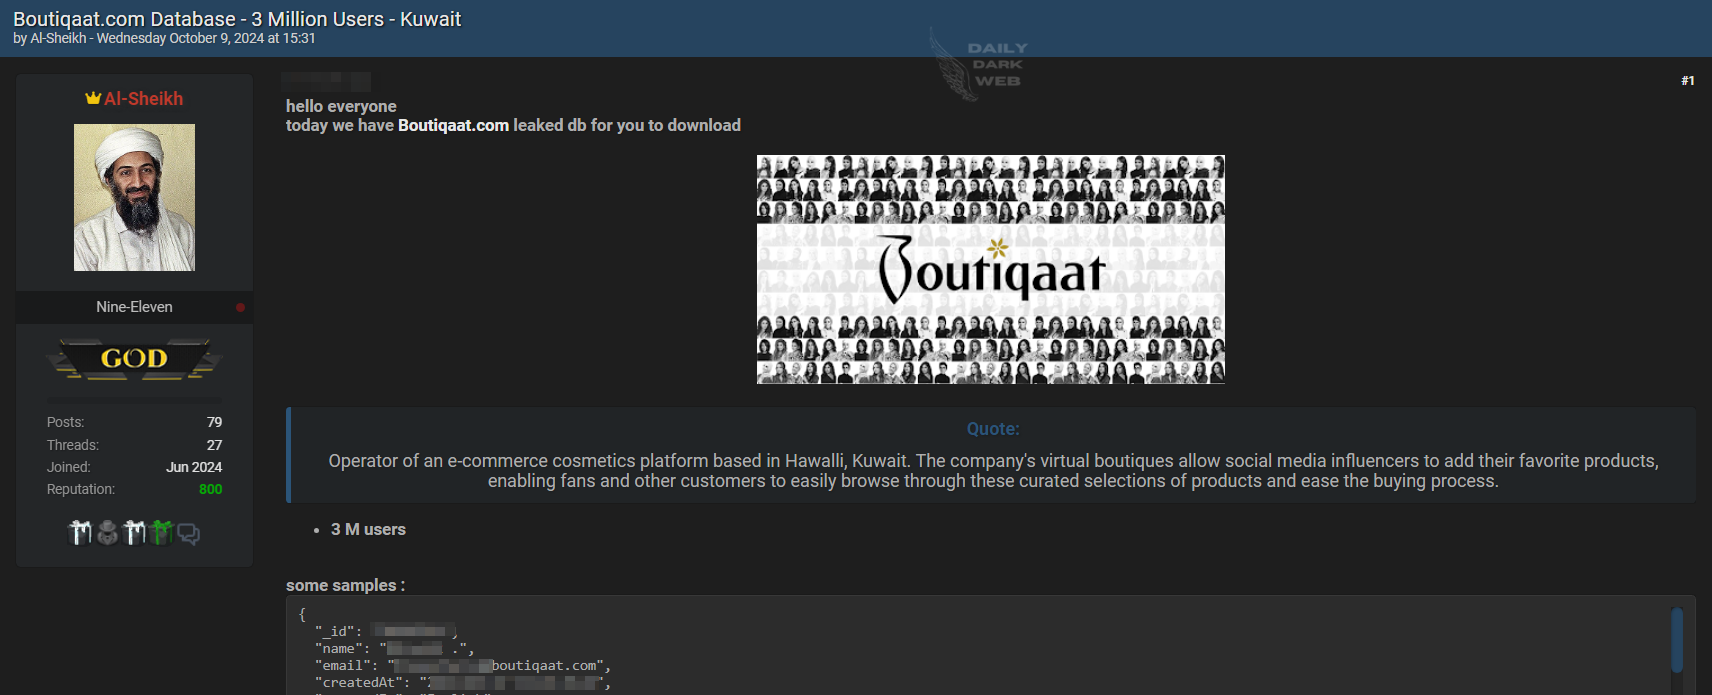The height and width of the screenshot is (695, 1712).
Task: Click the Al-Sheikh username in the user panel
Action: click(x=144, y=99)
